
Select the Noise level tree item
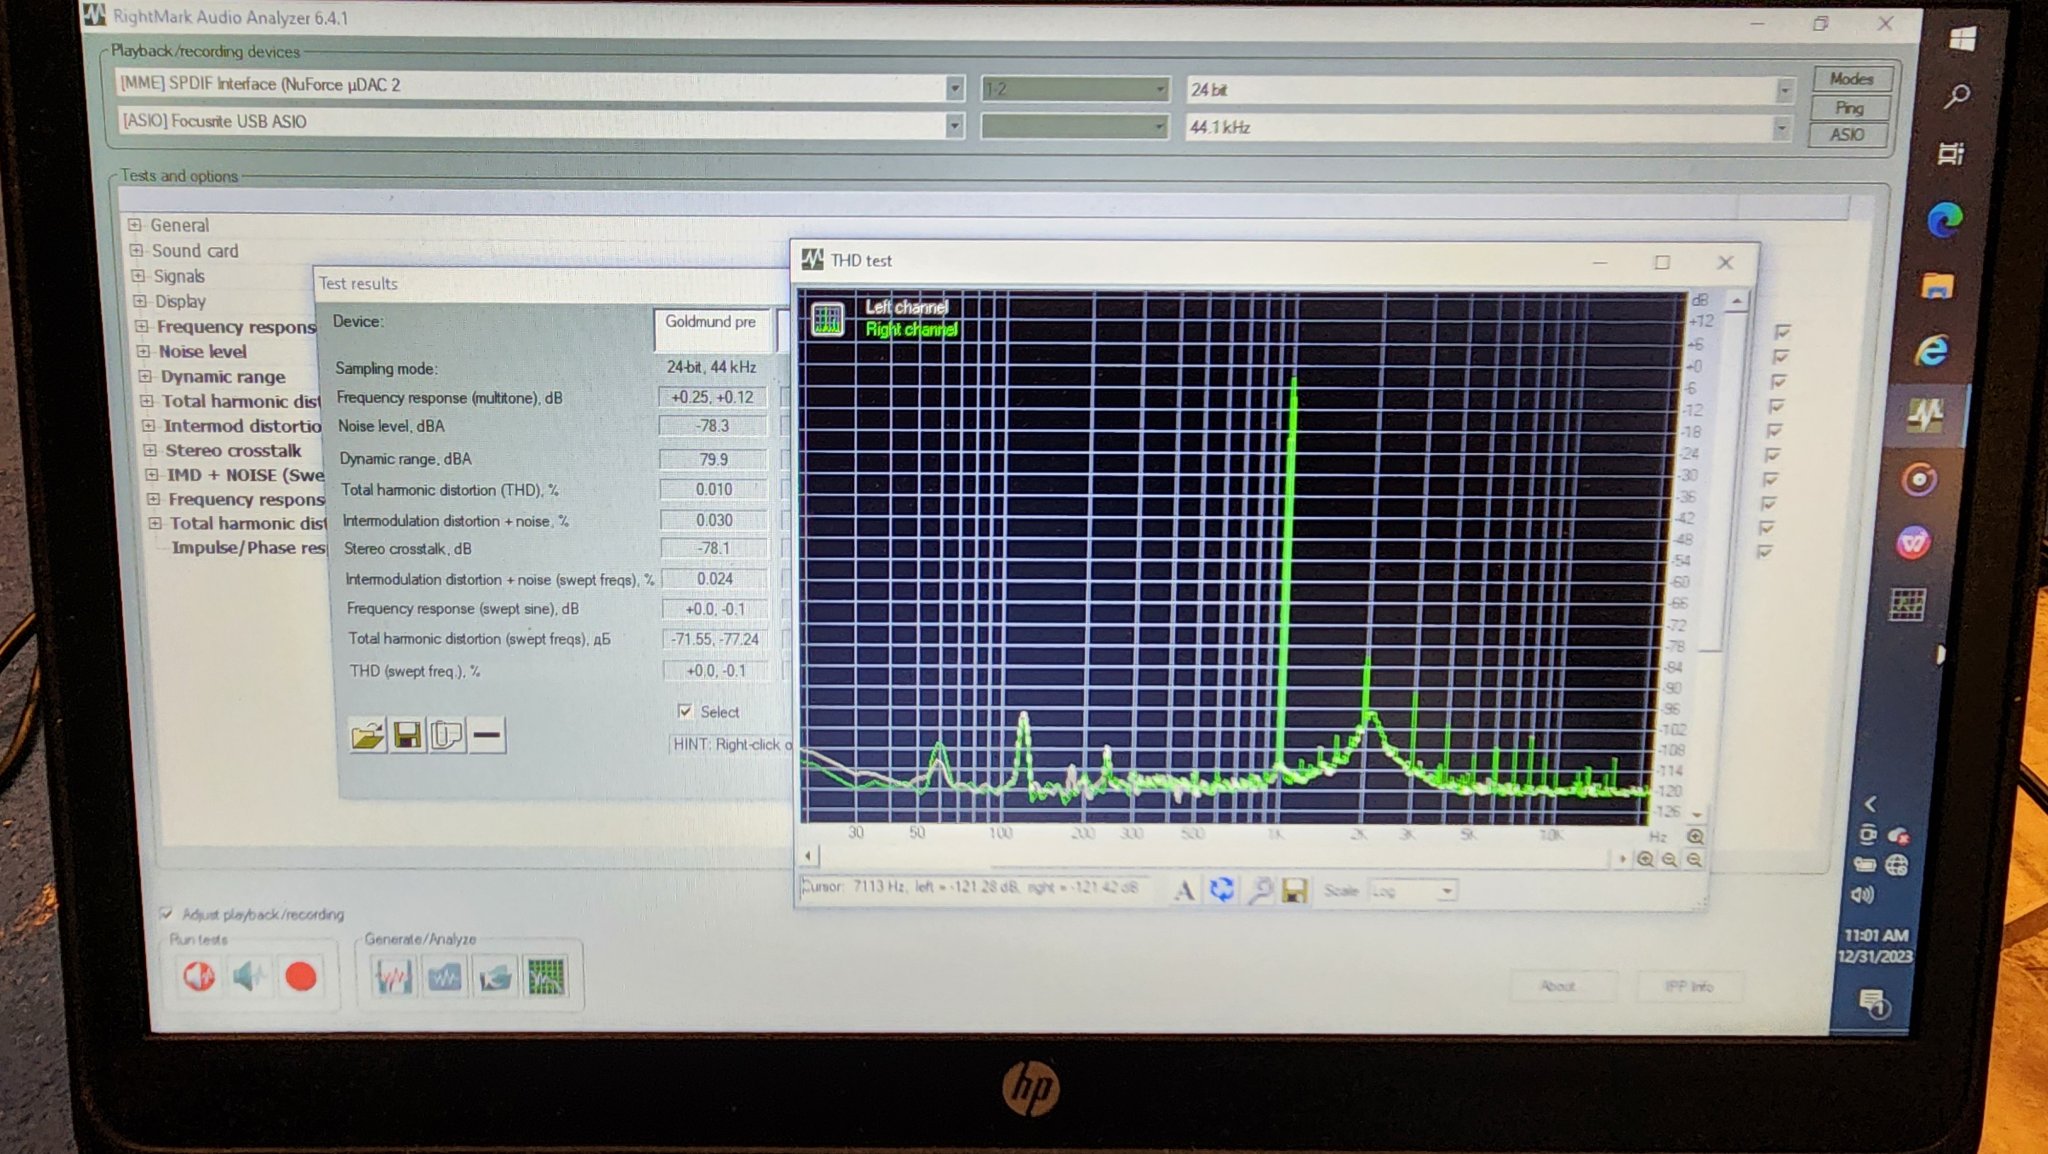click(x=202, y=351)
